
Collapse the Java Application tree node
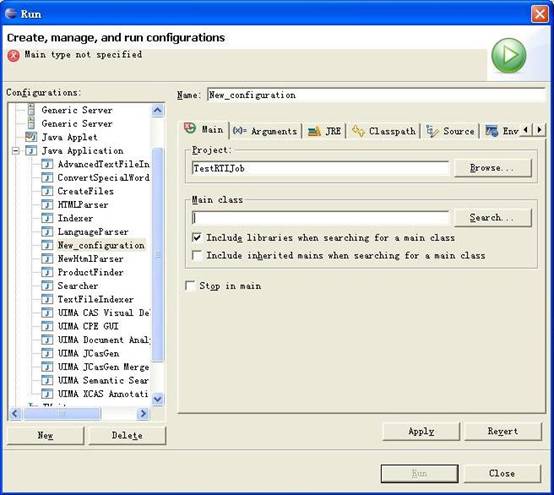pyautogui.click(x=16, y=151)
